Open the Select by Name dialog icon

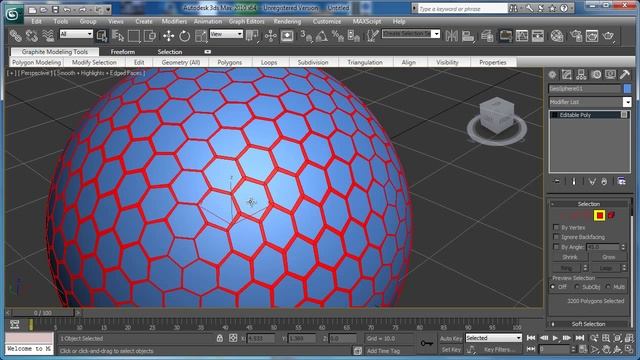point(118,36)
